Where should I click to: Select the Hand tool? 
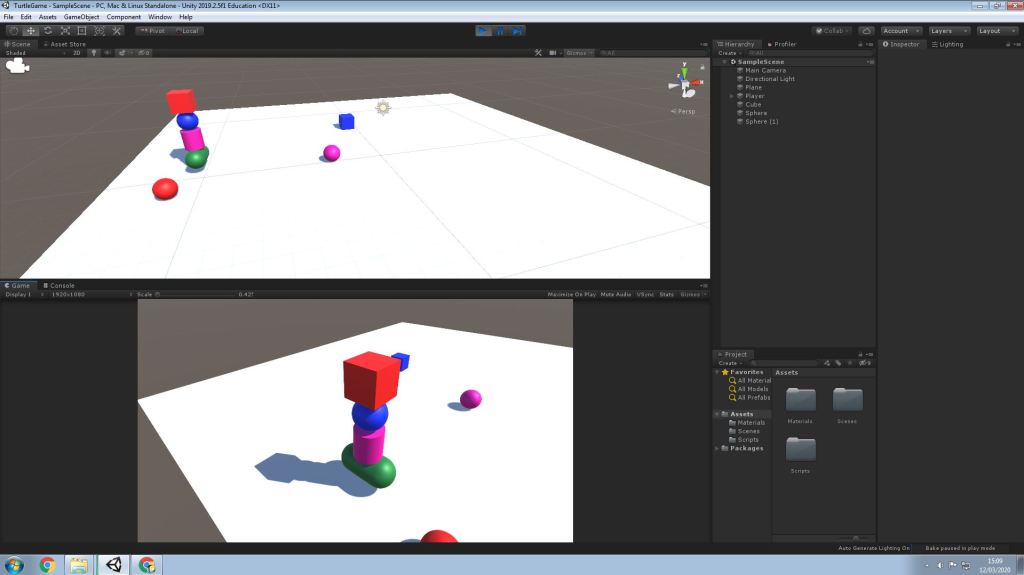point(14,31)
